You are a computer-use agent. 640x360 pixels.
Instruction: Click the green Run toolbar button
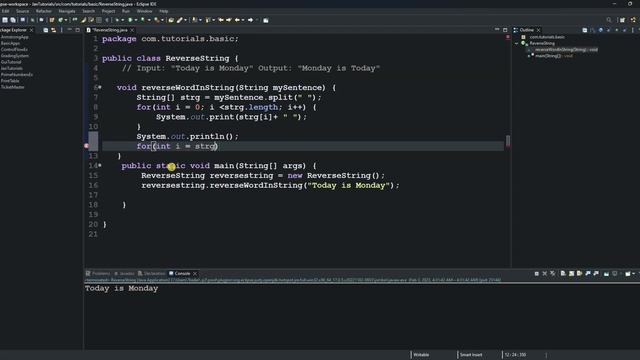130,20
